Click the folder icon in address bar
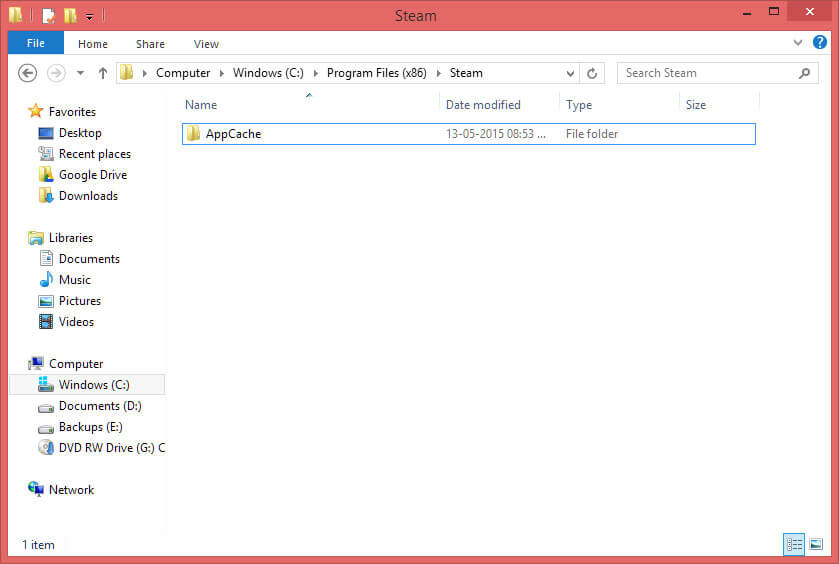Screen dimensions: 839x564 [x=127, y=72]
